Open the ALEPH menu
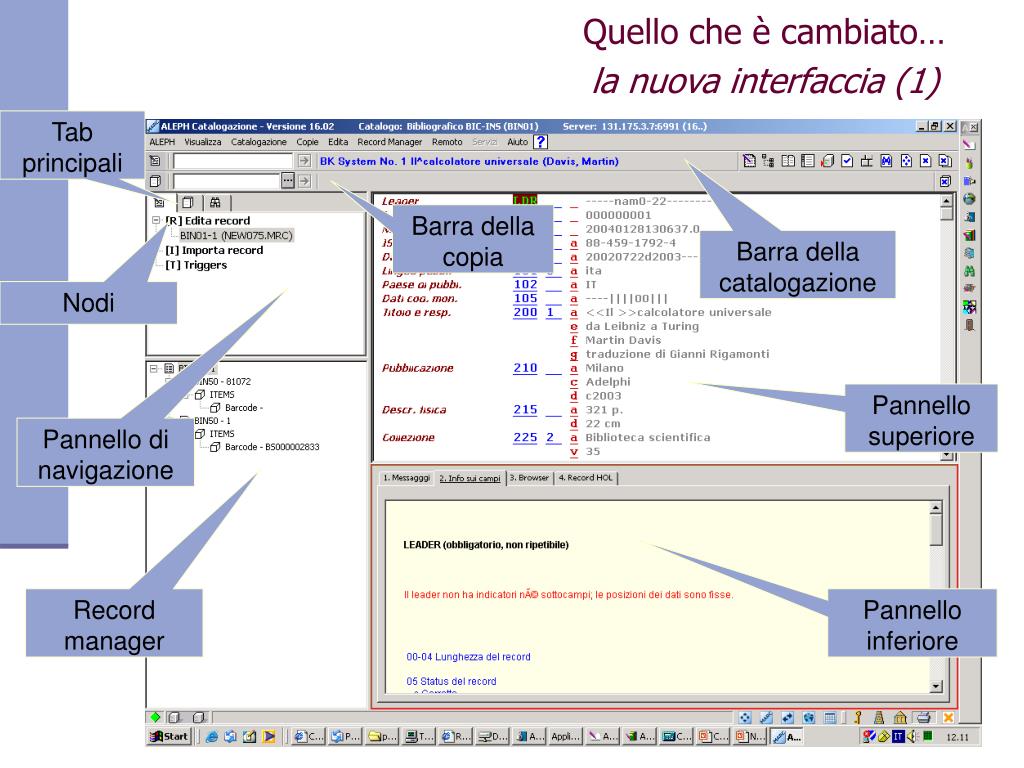1024x768 pixels. 162,142
